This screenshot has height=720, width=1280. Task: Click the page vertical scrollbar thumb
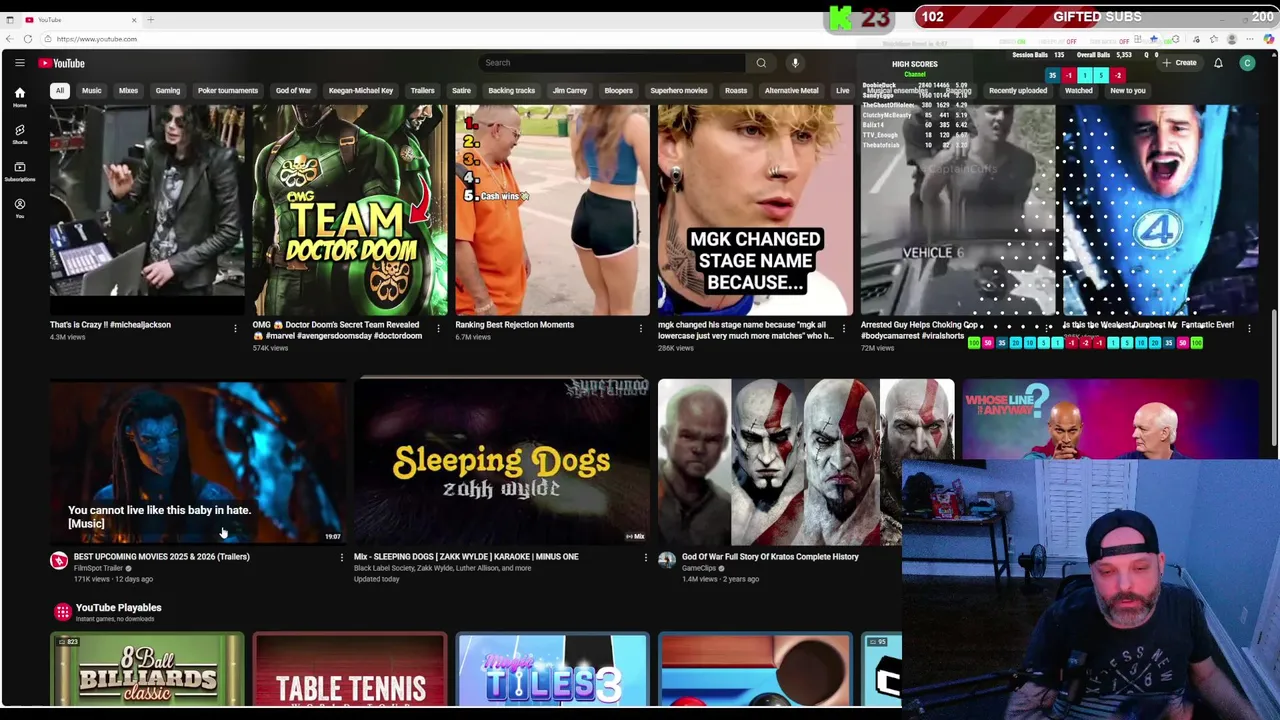1275,378
